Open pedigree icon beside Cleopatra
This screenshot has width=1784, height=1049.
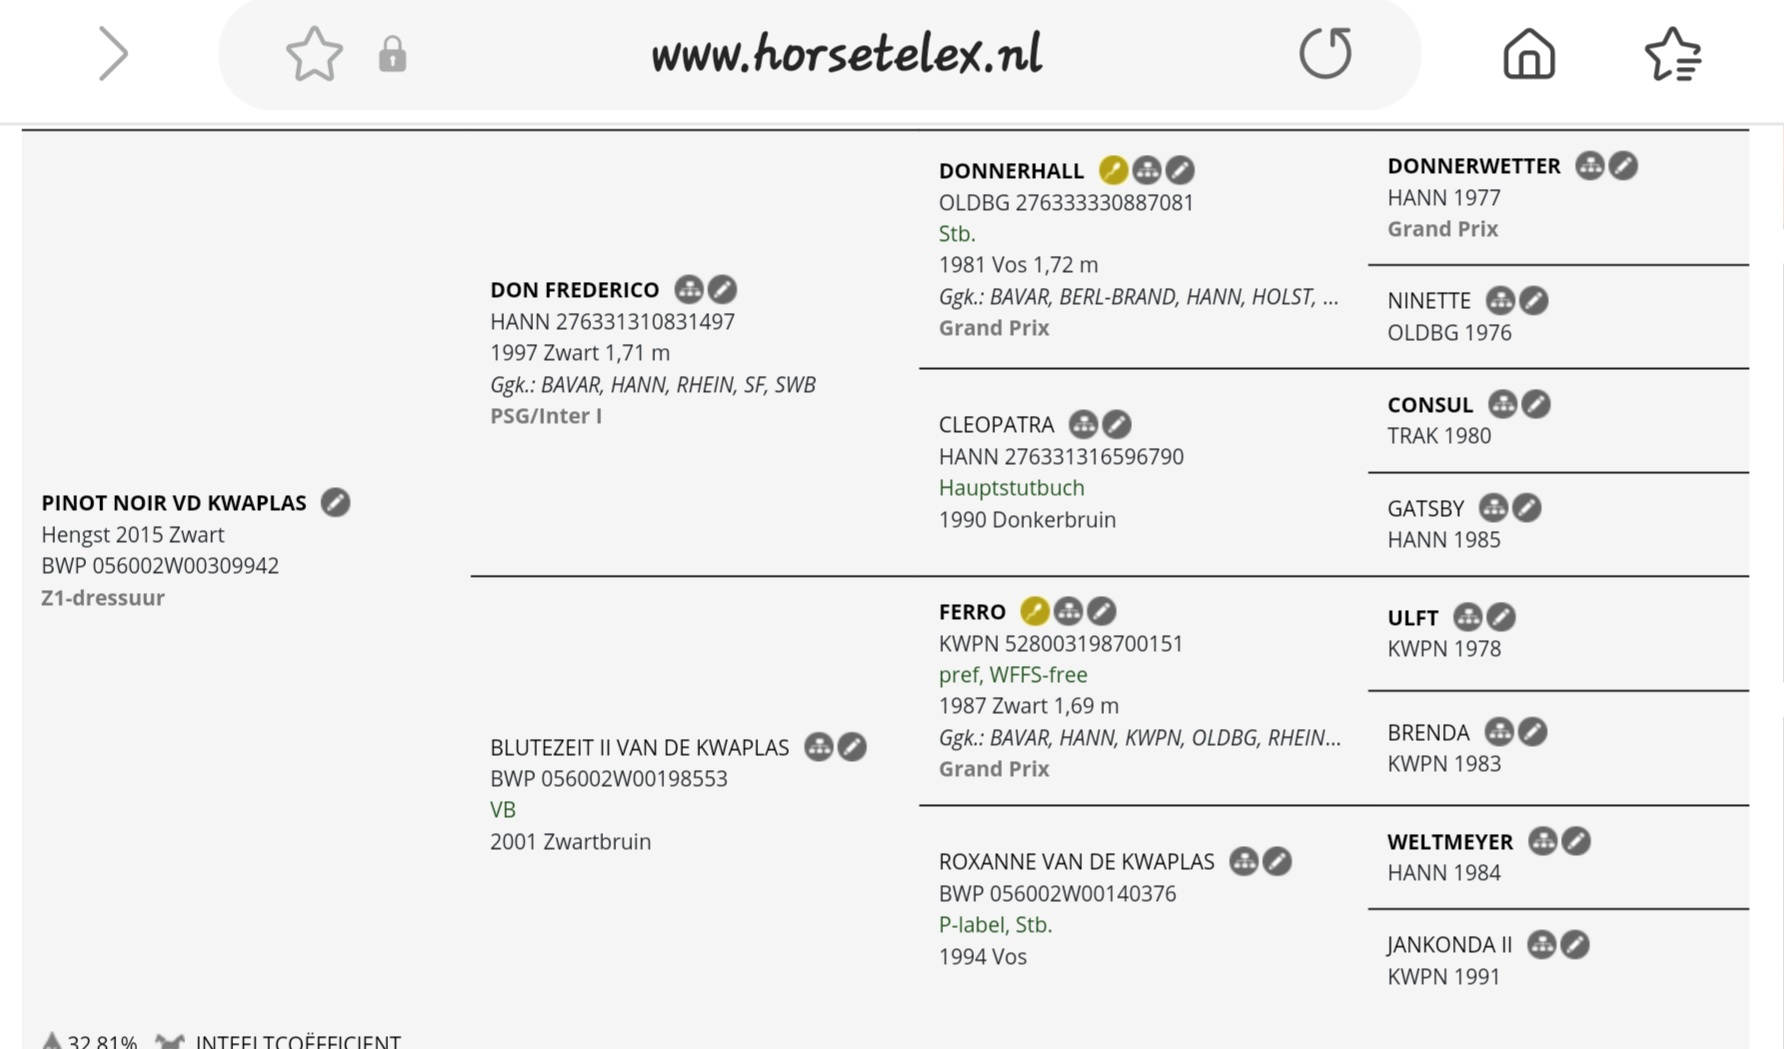[1083, 424]
